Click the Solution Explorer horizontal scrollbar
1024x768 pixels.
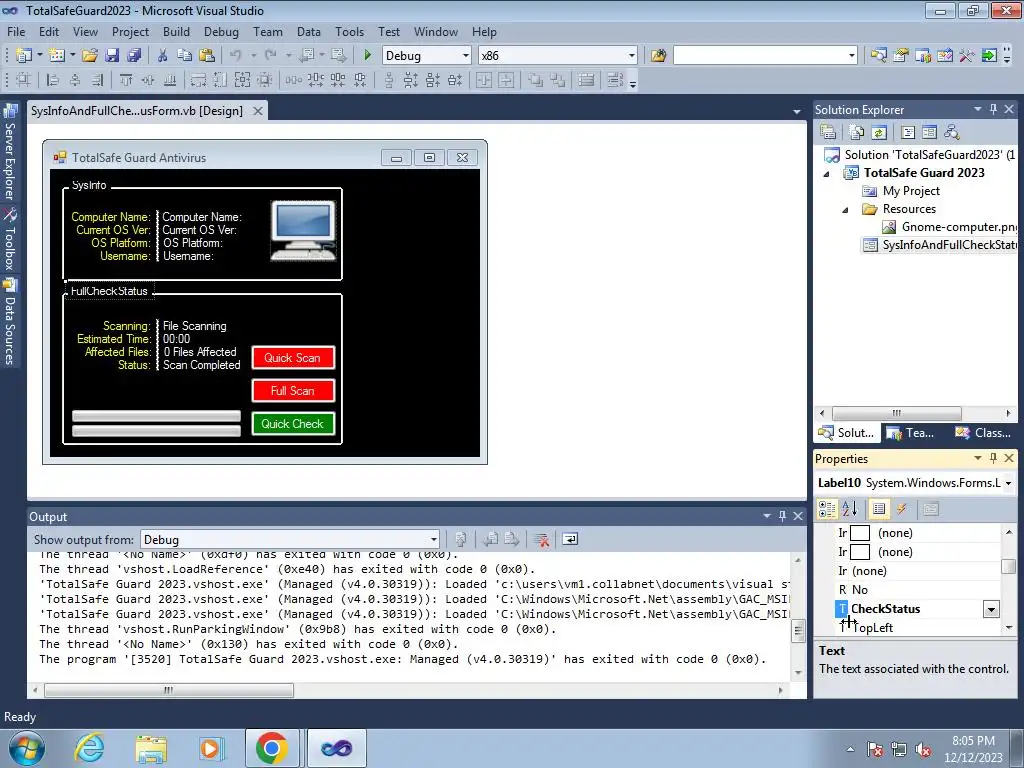point(897,413)
